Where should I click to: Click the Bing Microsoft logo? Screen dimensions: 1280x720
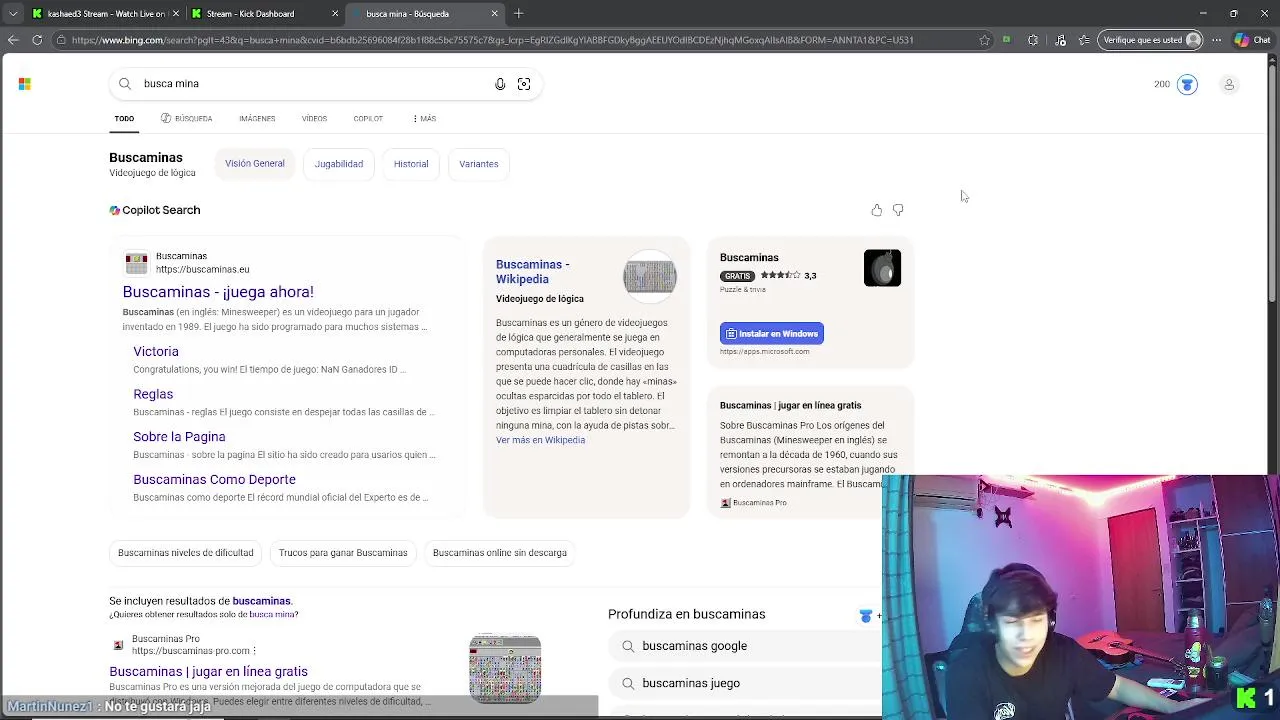(25, 84)
